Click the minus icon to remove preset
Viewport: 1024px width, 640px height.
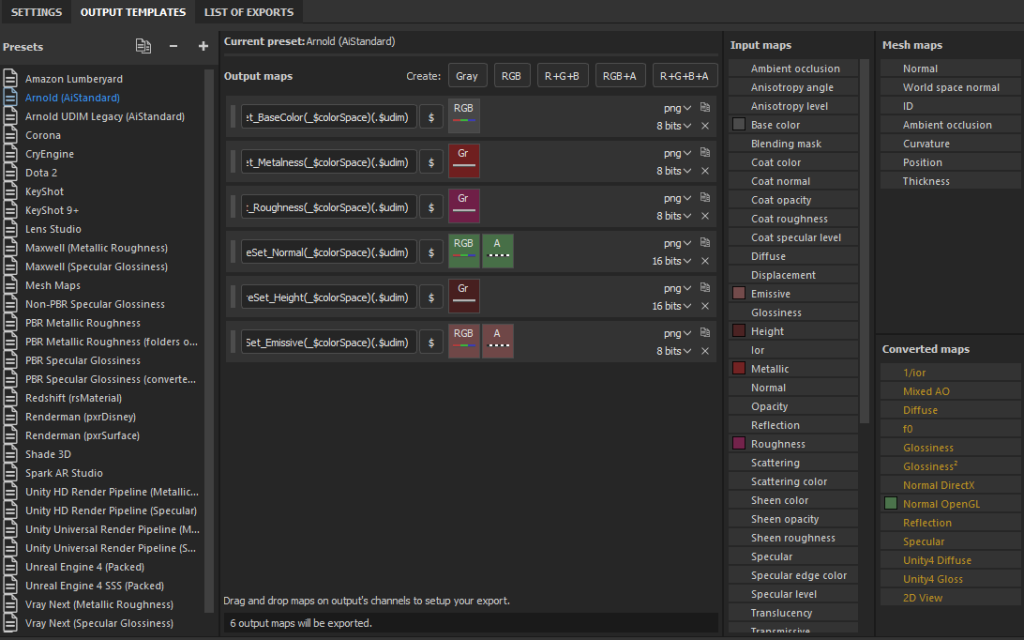tap(173, 46)
